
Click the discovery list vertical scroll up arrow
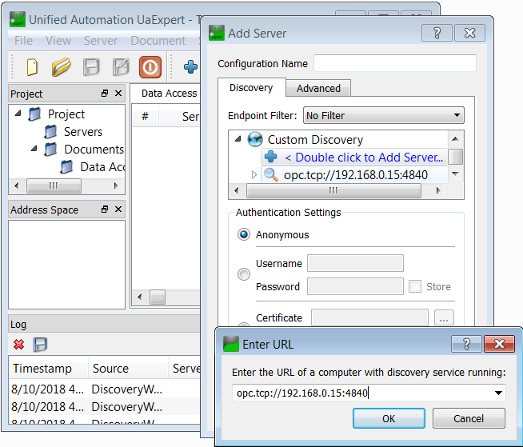[x=455, y=139]
